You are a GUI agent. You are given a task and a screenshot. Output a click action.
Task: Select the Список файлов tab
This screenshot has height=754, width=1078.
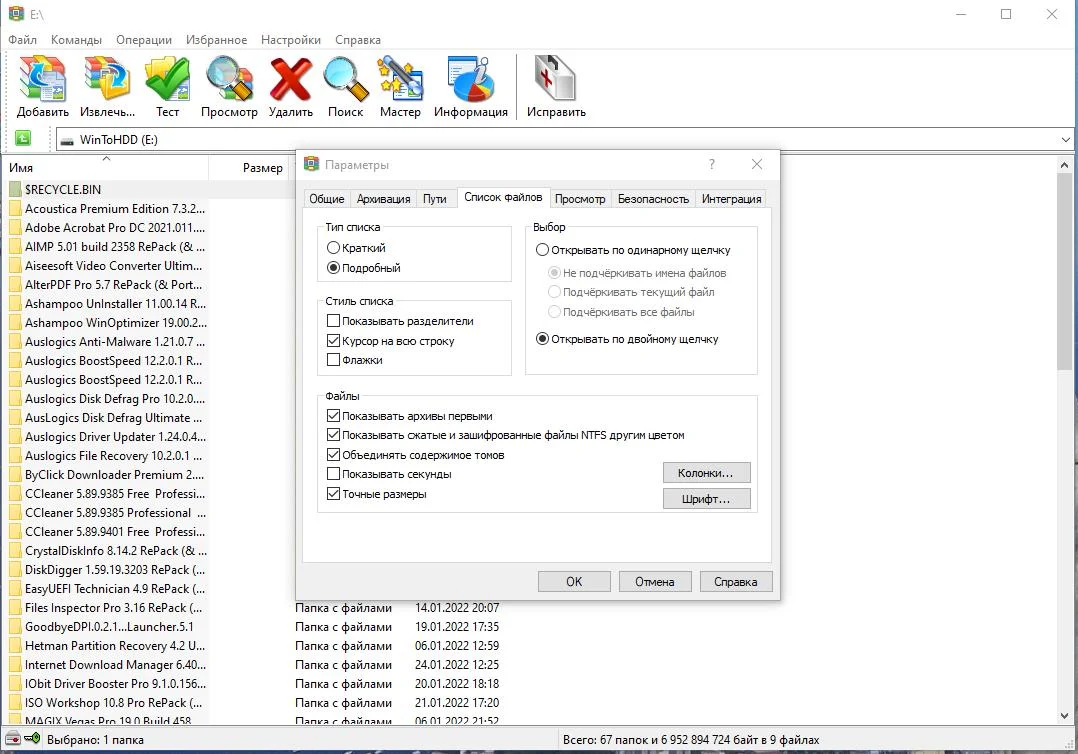coord(503,197)
